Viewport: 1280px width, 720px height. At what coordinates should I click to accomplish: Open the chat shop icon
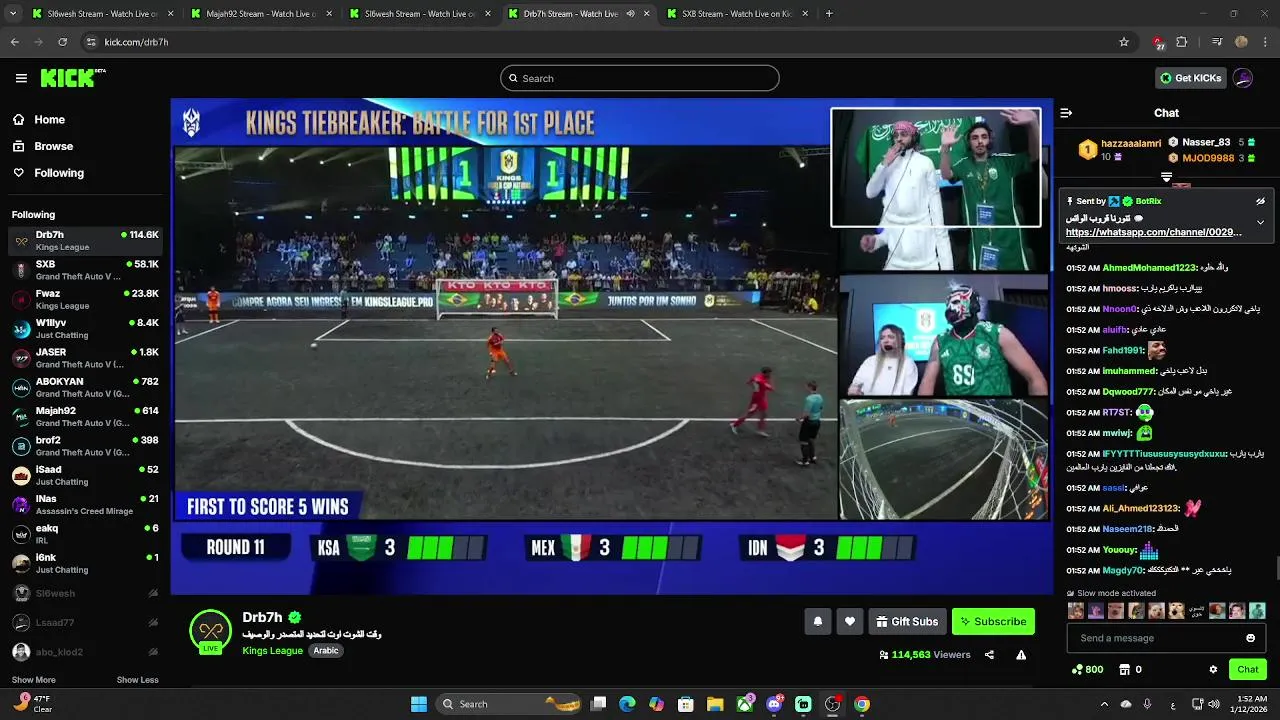tap(1124, 670)
